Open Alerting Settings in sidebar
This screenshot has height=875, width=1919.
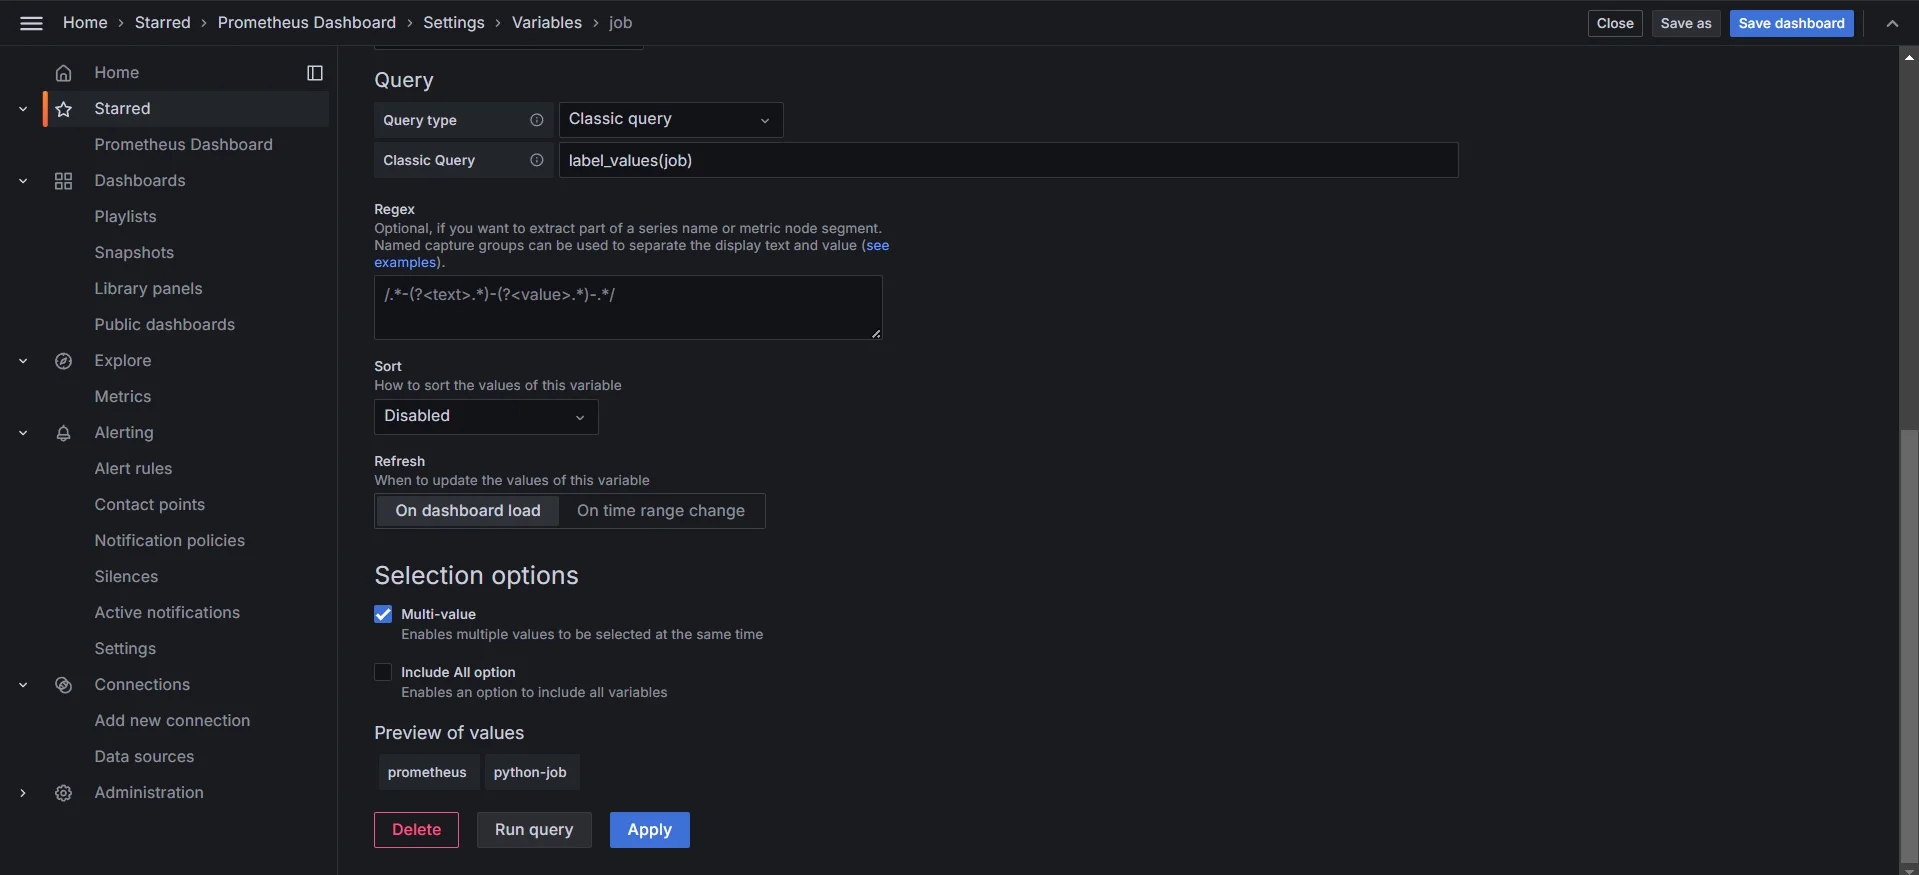click(125, 649)
